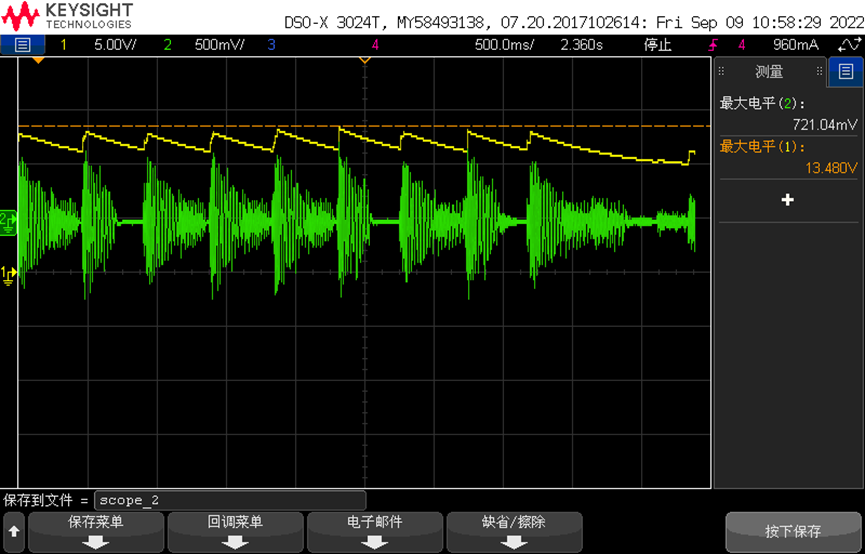Click the 13.480V measurement value
The image size is (865, 554).
[x=832, y=169]
